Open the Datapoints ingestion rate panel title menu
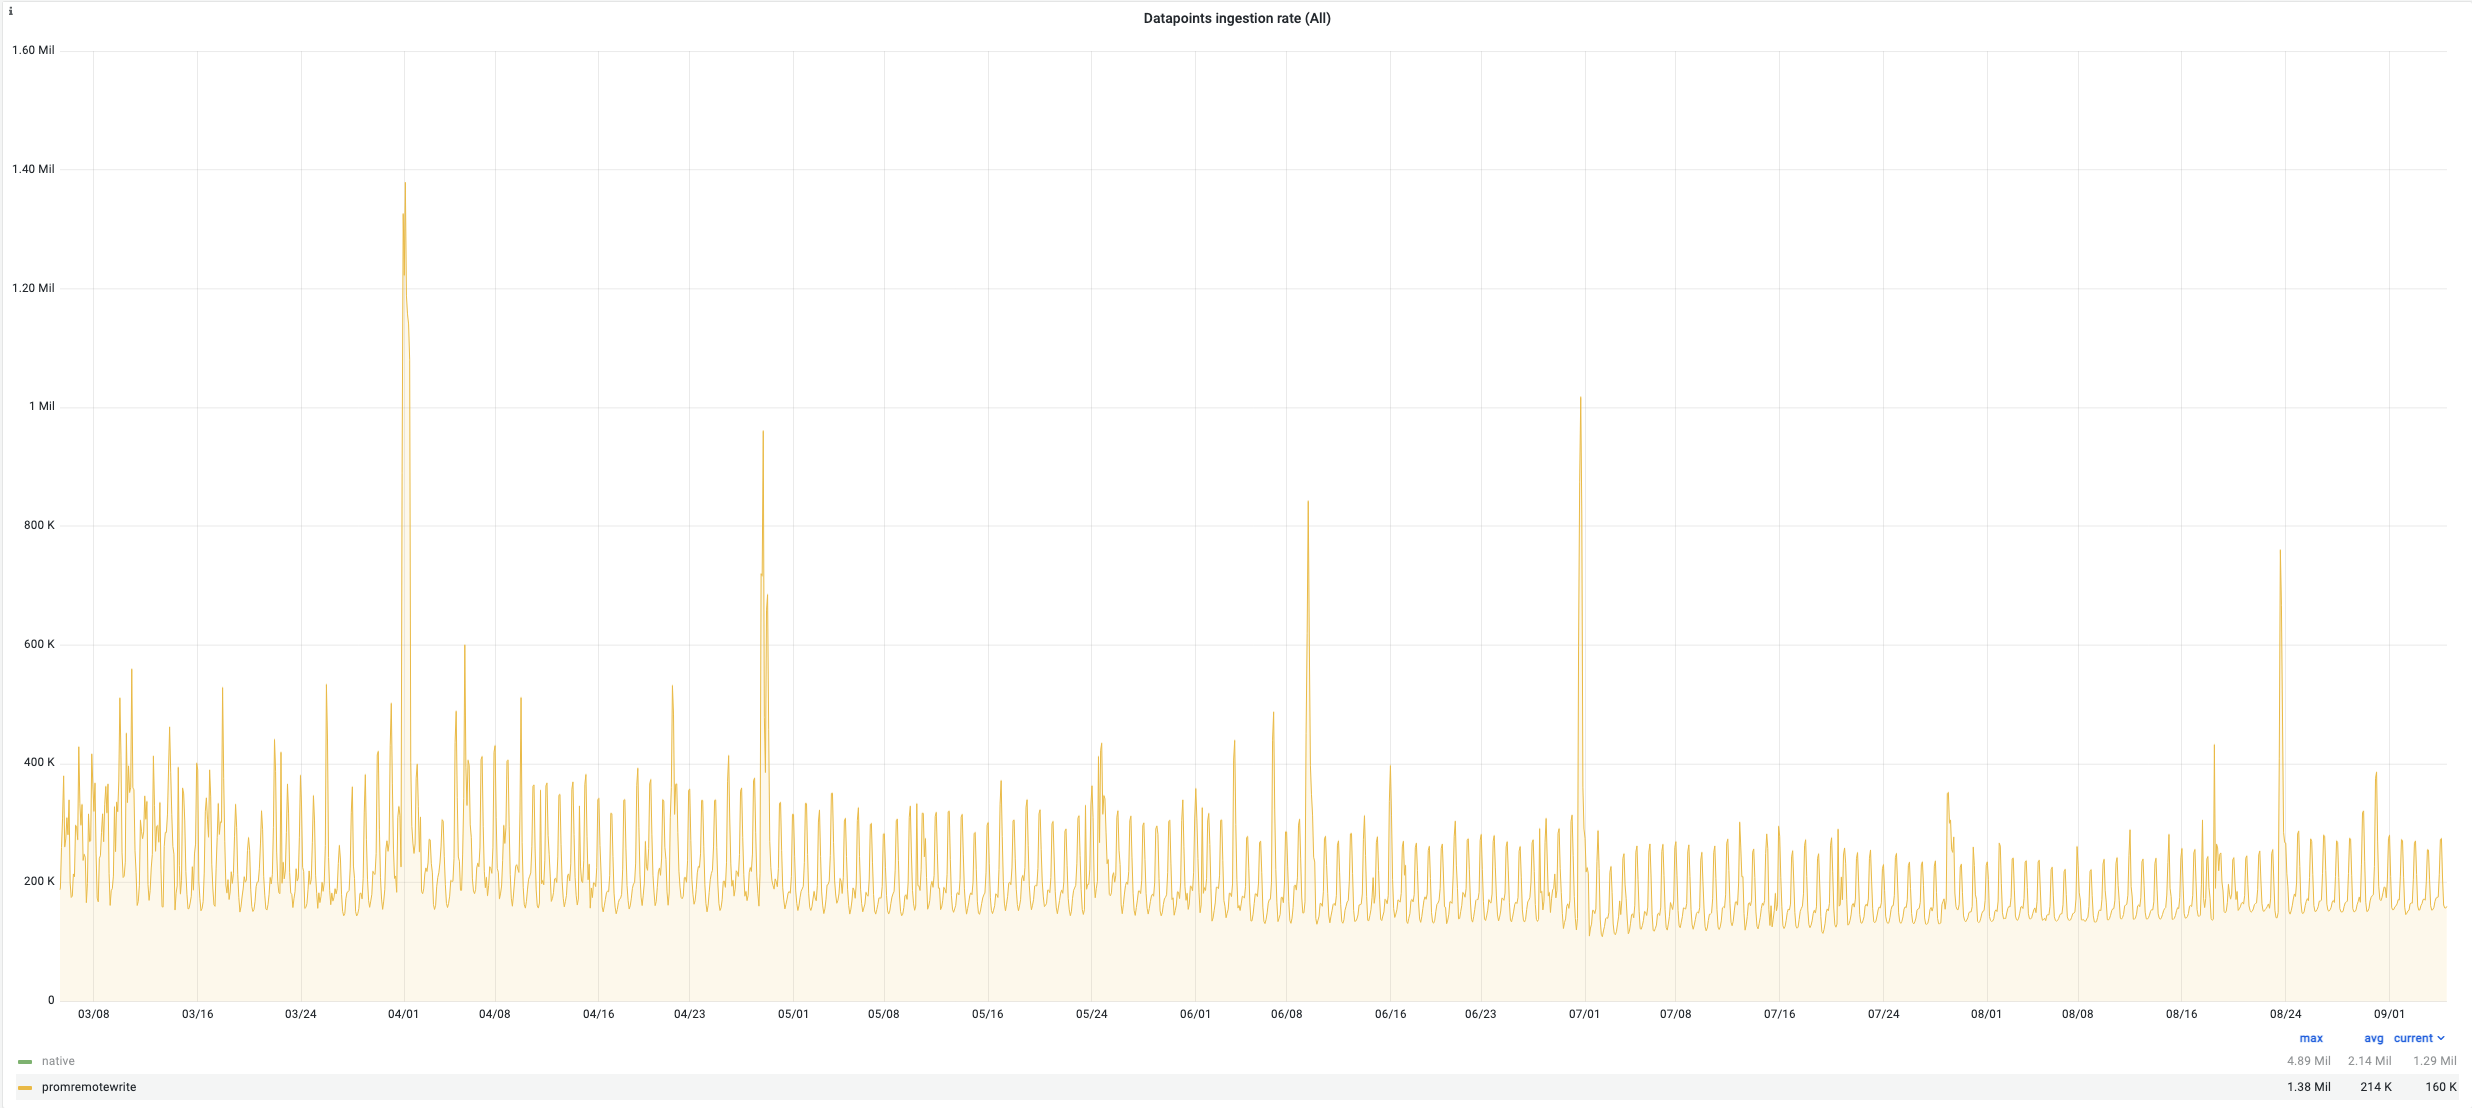The width and height of the screenshot is (2472, 1108). click(1236, 18)
